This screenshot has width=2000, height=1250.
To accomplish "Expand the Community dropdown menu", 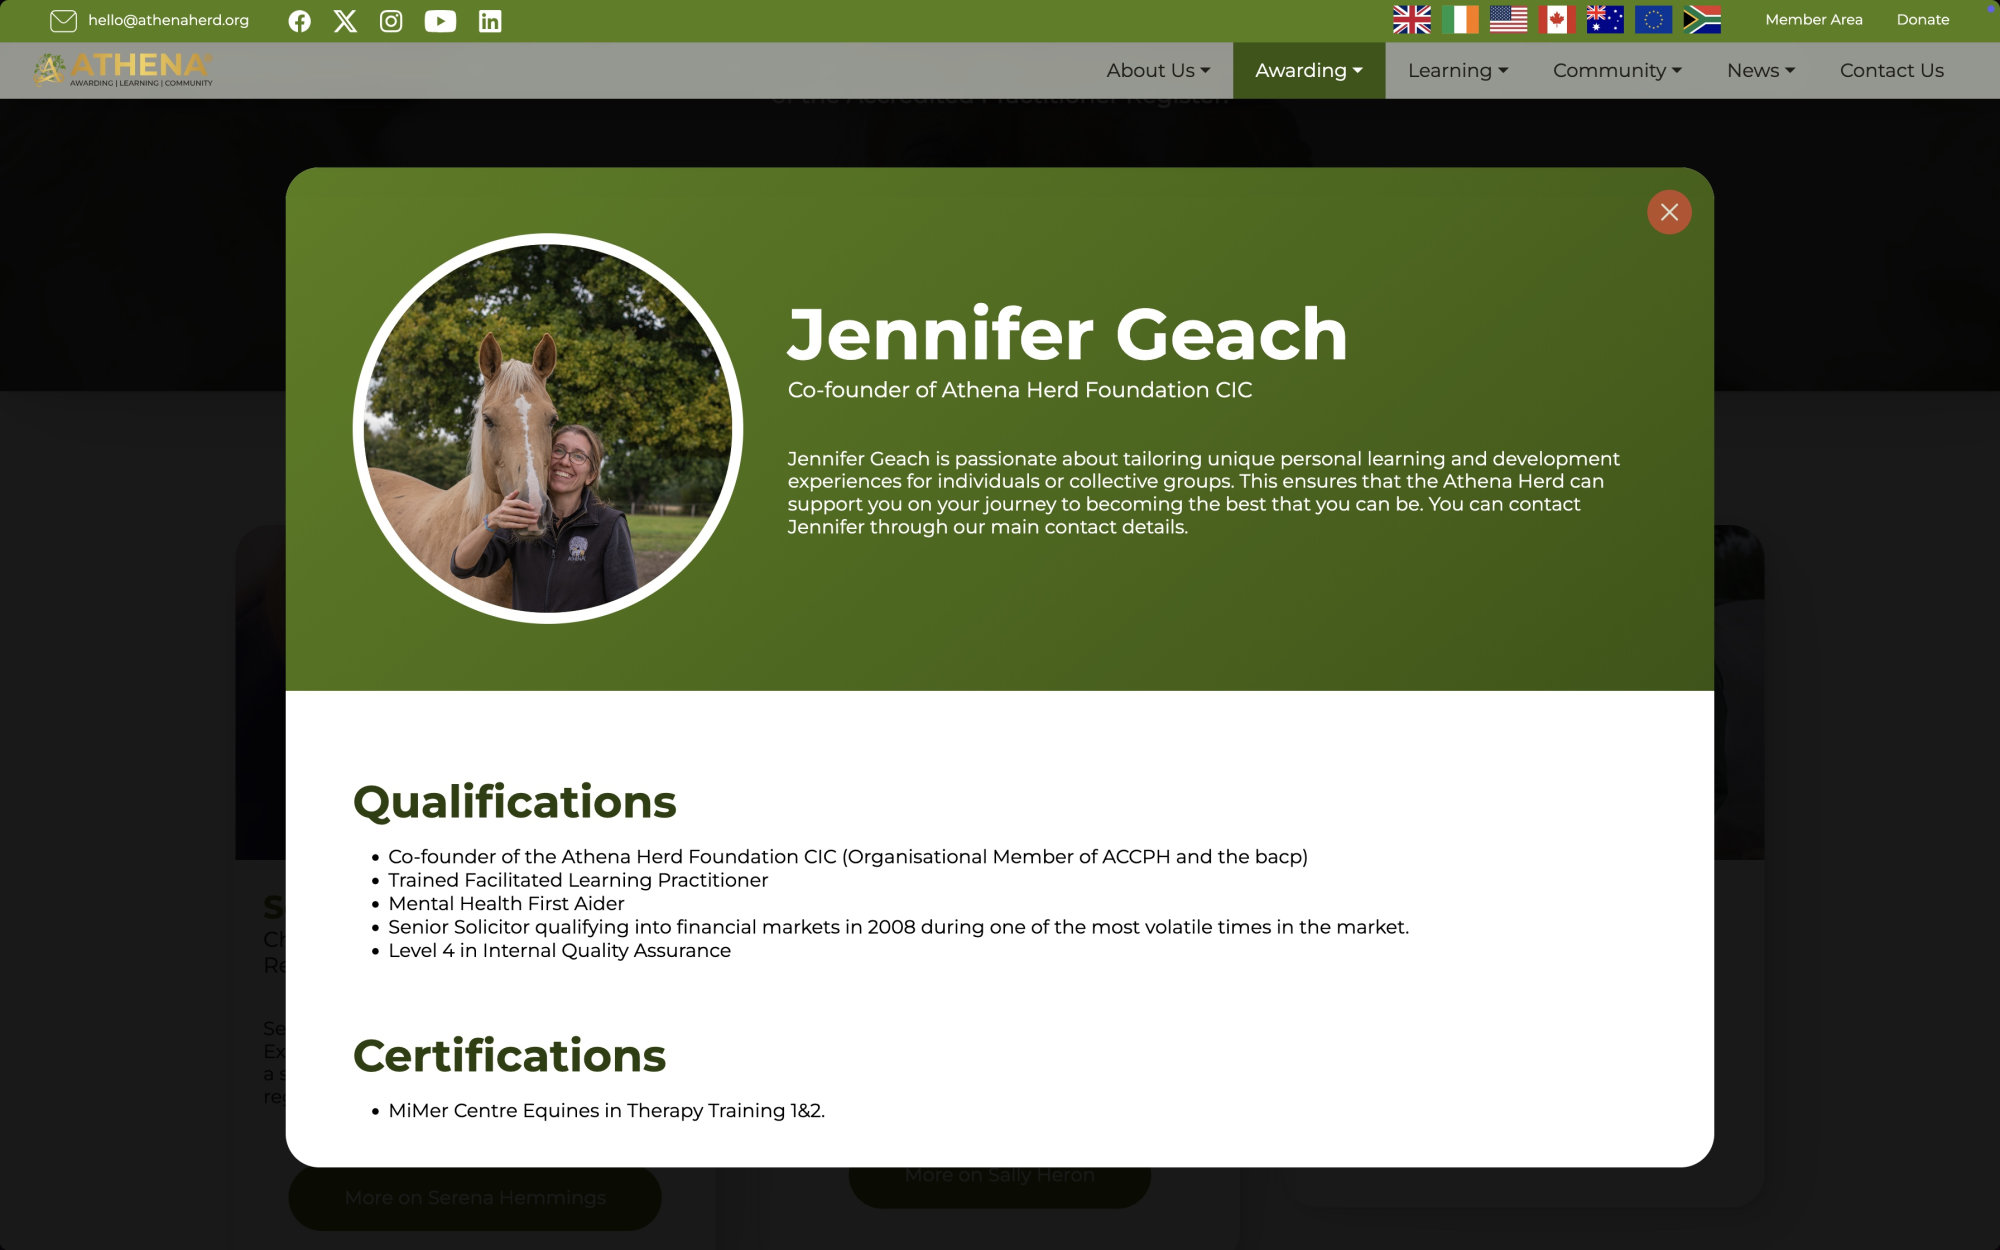I will click(x=1617, y=70).
